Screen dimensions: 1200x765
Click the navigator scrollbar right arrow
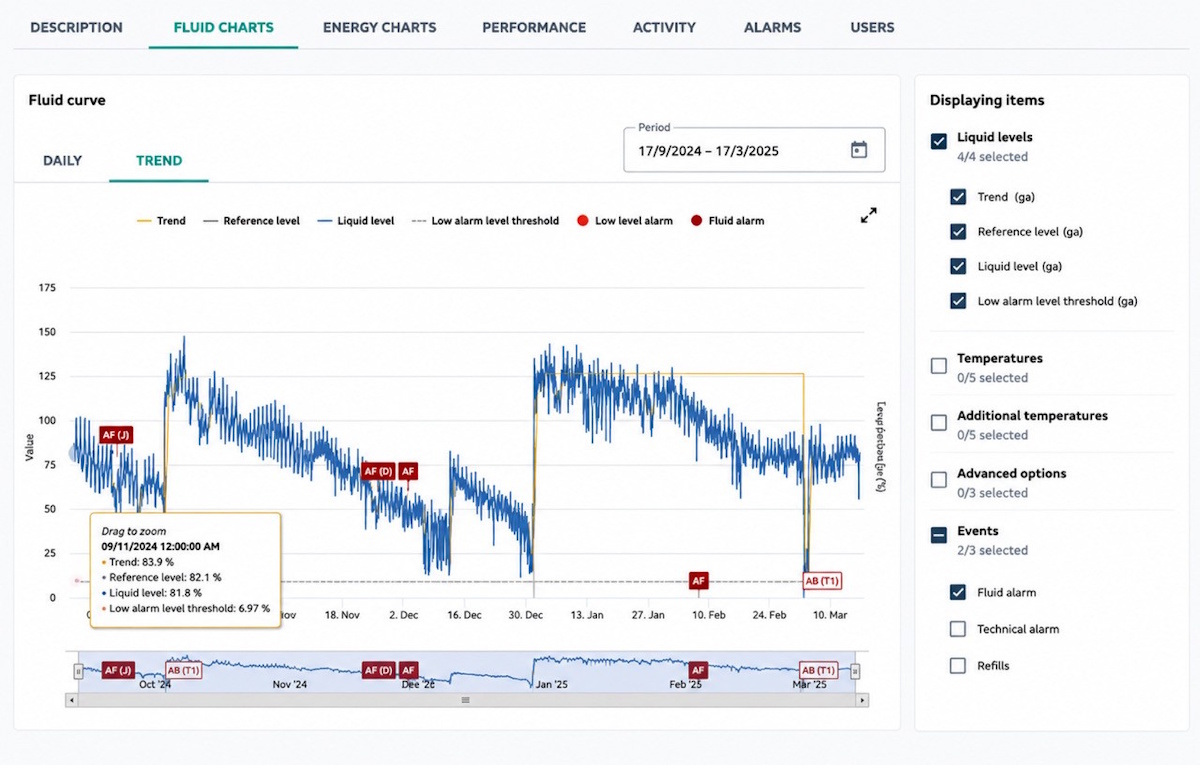[x=863, y=700]
